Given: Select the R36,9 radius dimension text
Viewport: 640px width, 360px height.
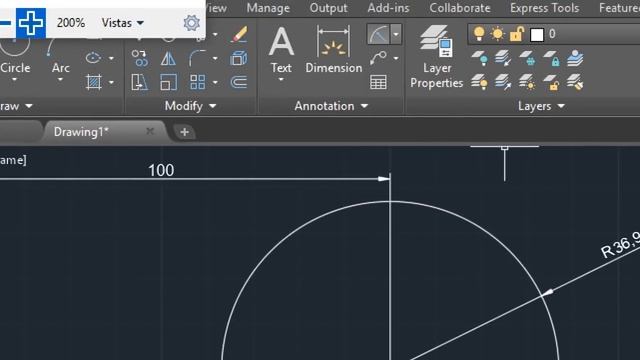Looking at the screenshot, I should (621, 244).
